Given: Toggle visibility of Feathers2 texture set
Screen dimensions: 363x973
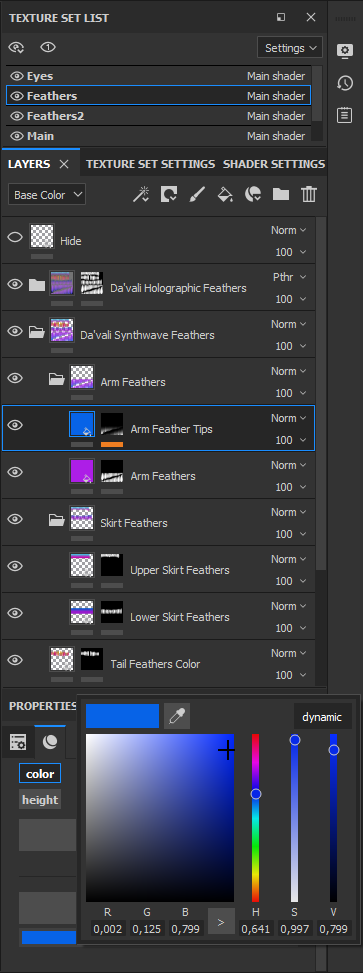Looking at the screenshot, I should [x=17, y=116].
